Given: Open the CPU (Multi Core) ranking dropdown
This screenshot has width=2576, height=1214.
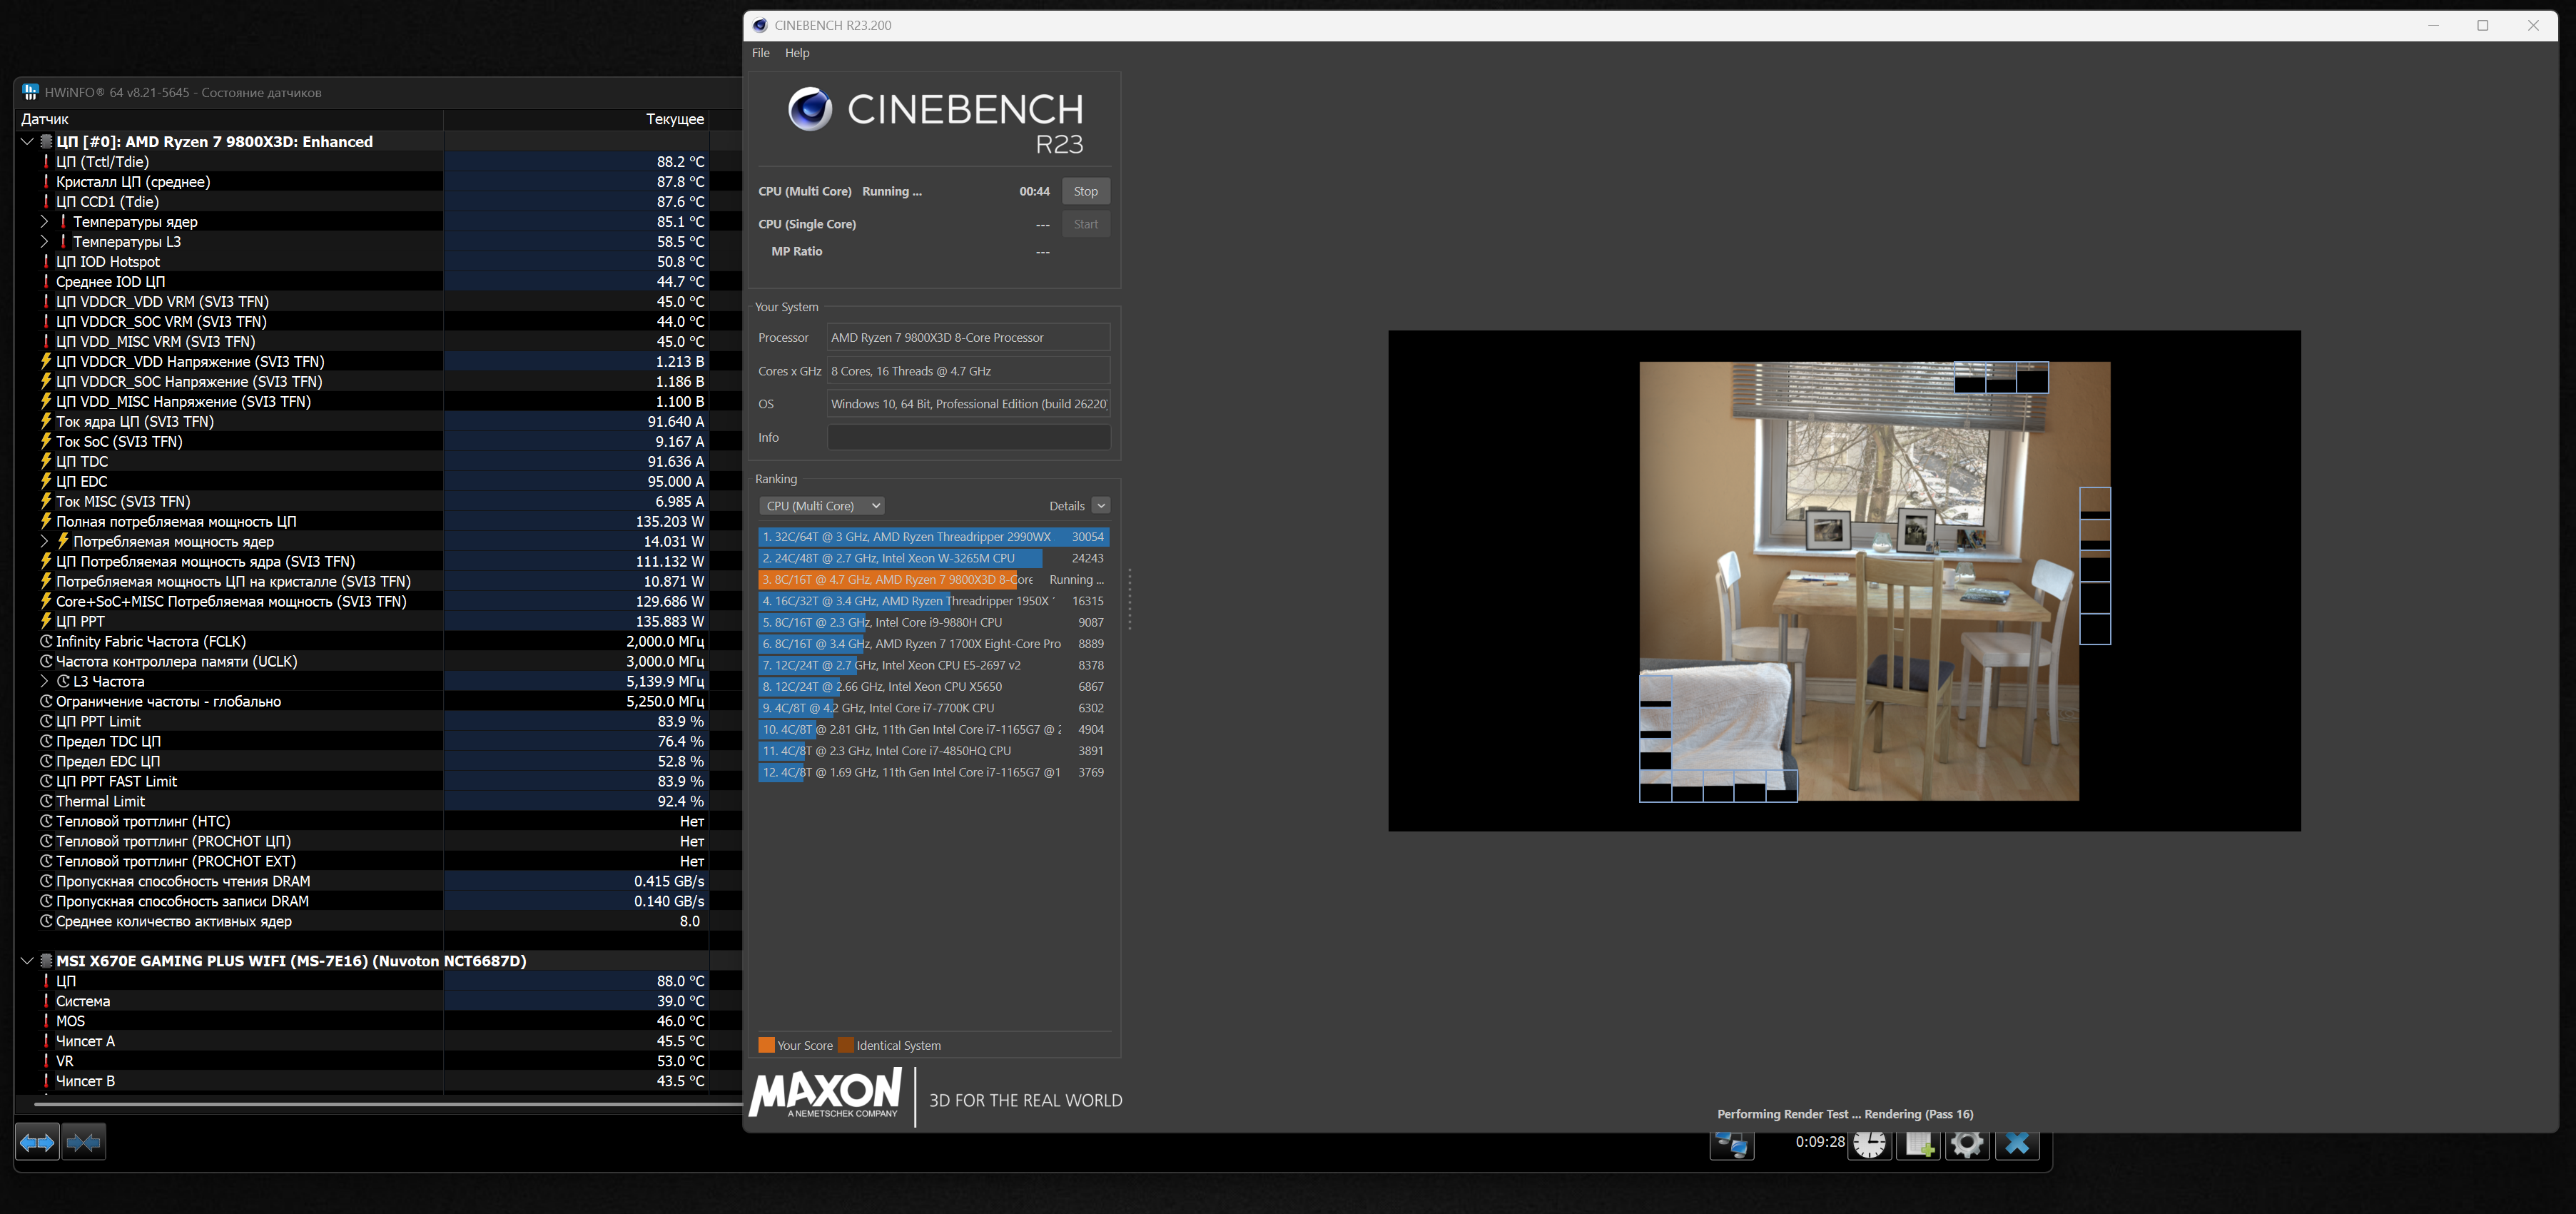Looking at the screenshot, I should pos(822,506).
